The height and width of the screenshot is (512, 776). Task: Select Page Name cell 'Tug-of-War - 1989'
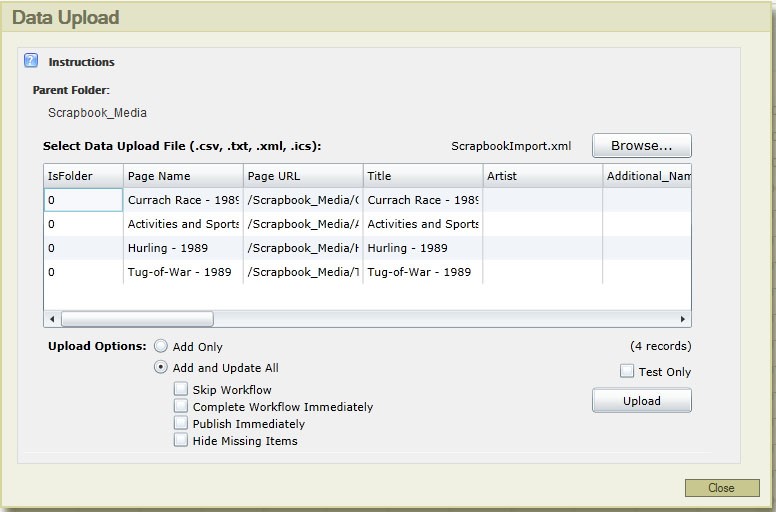[x=183, y=272]
